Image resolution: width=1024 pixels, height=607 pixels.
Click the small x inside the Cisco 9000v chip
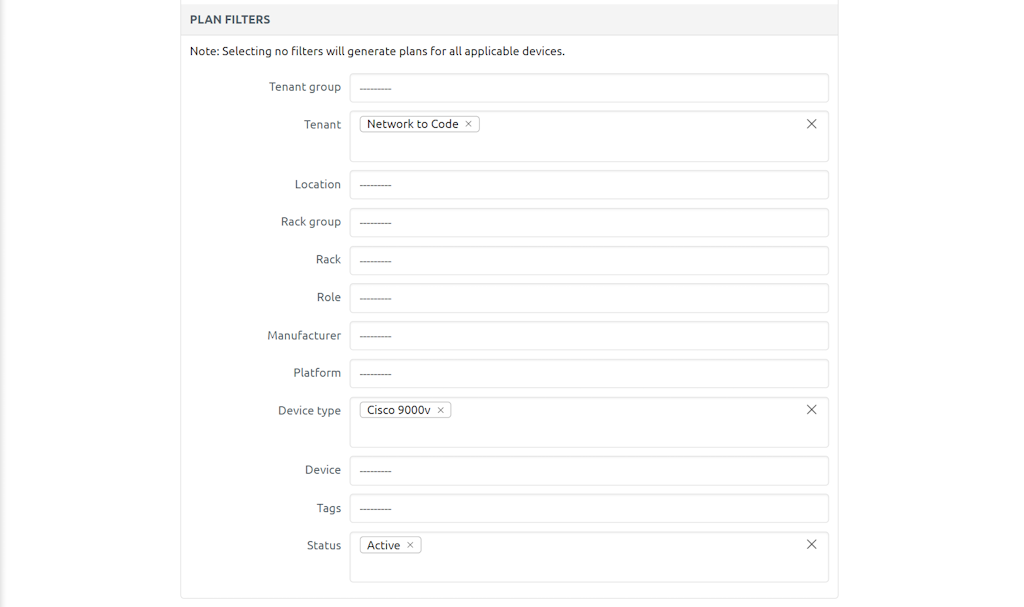pos(443,409)
